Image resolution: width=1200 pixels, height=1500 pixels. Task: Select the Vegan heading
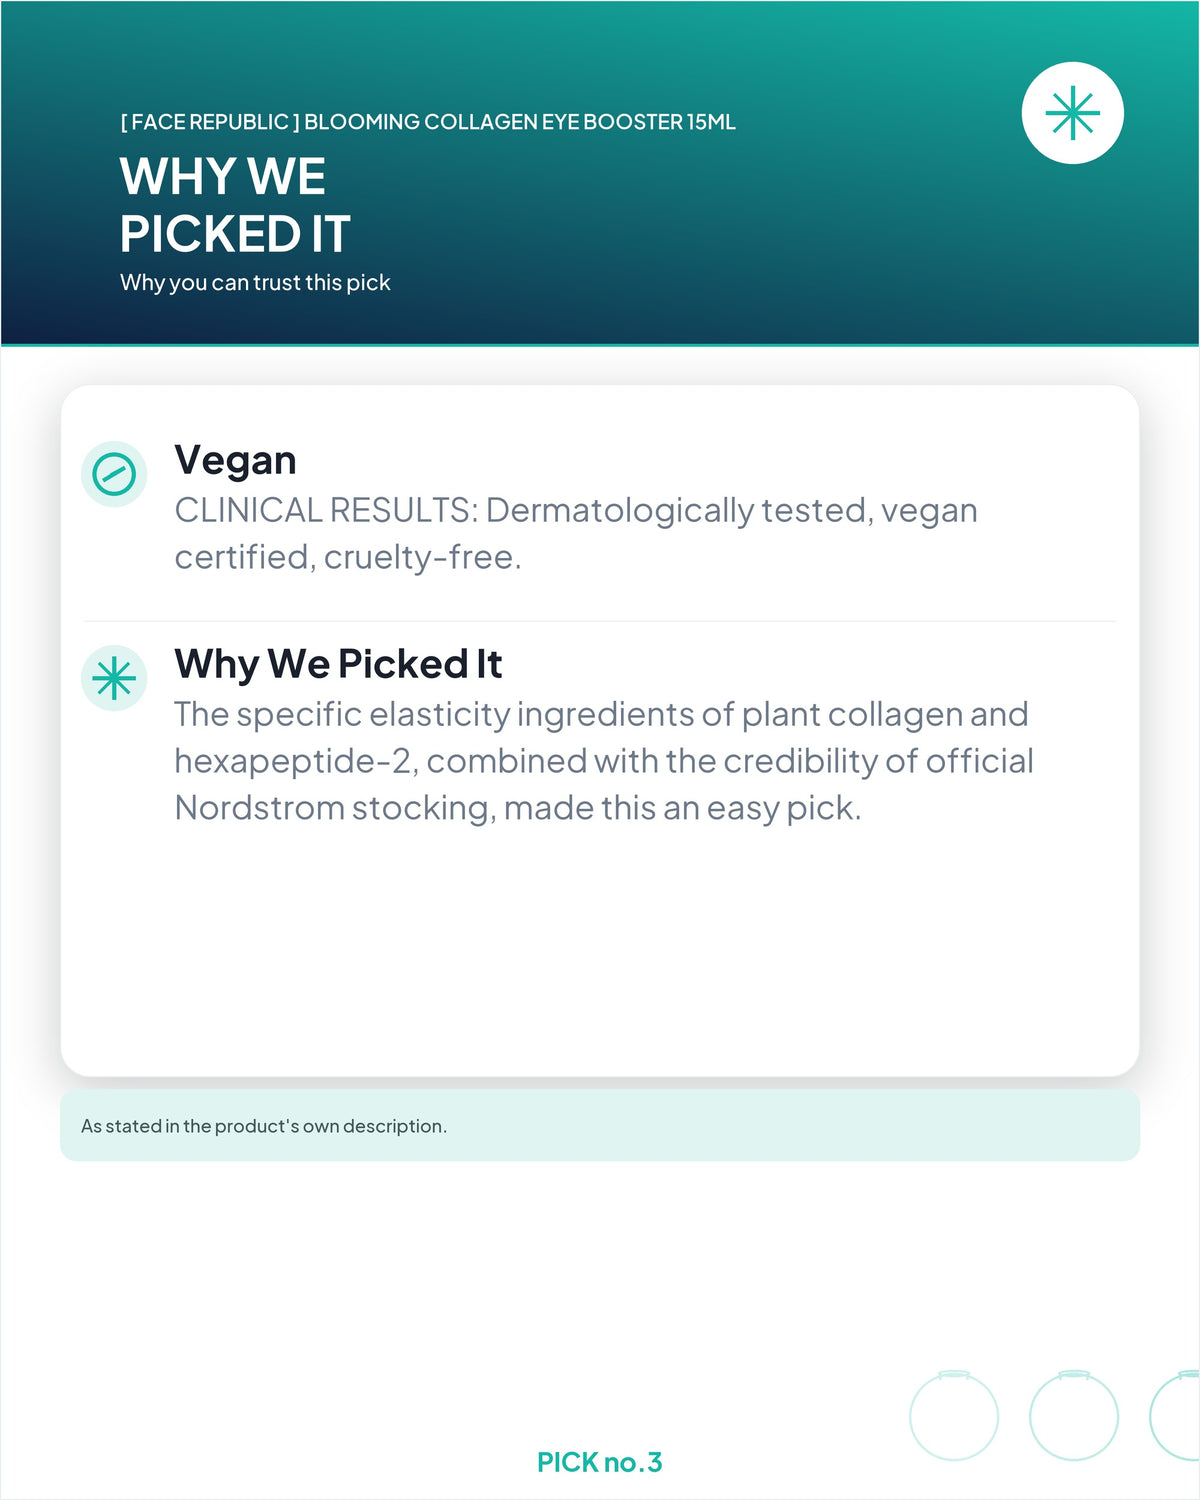coord(235,460)
